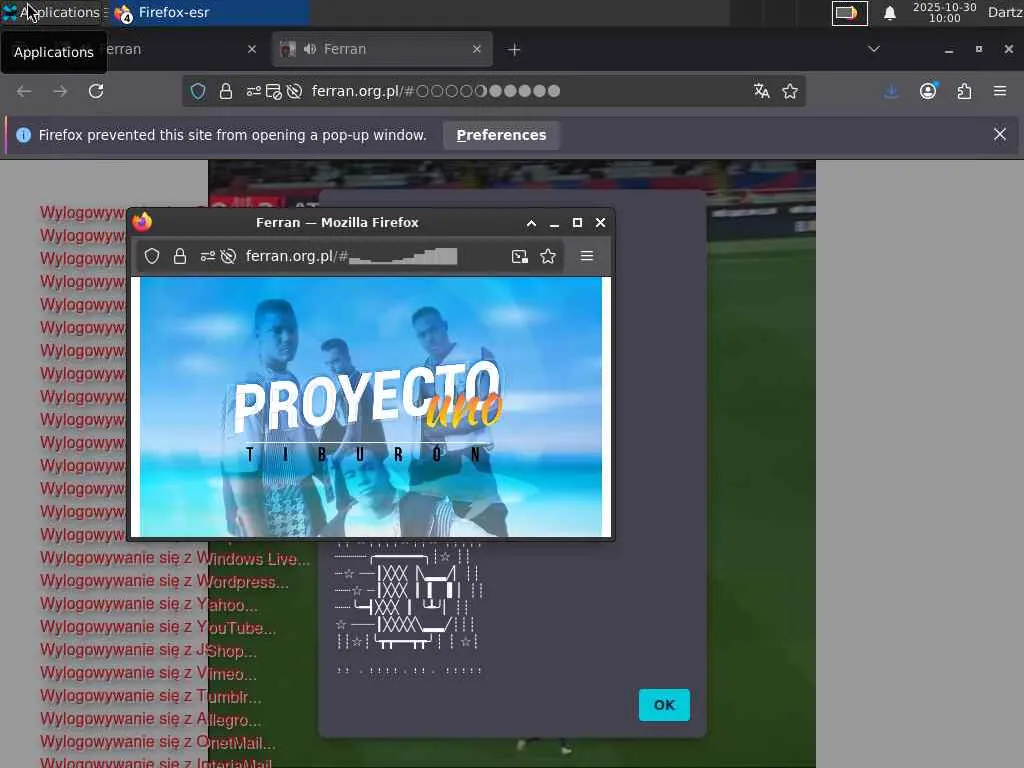Screen dimensions: 1024x768
Task: Open the site permissions icon in the main address bar
Action: pyautogui.click(x=253, y=91)
